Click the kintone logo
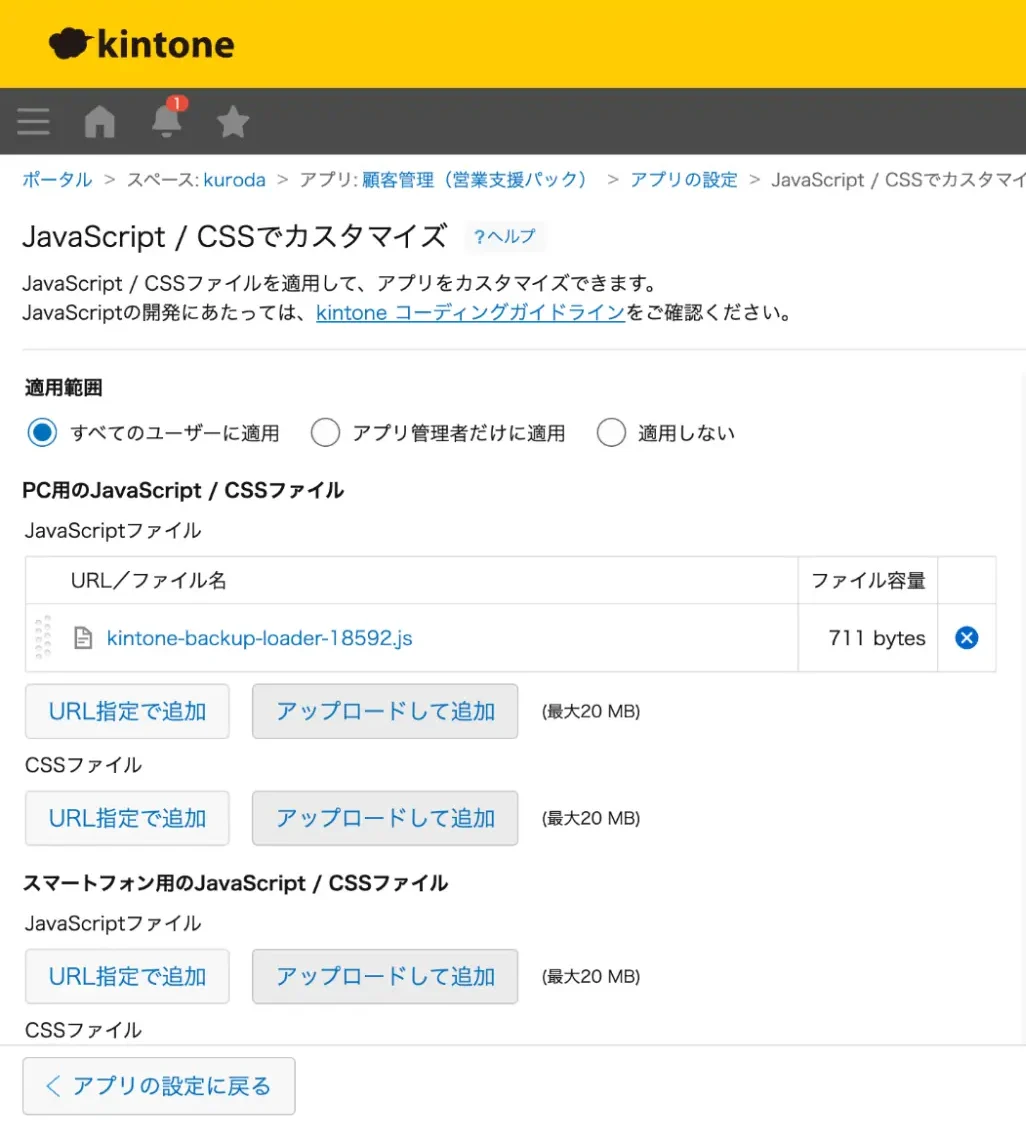Screen dimensions: 1026x1126 [141, 44]
